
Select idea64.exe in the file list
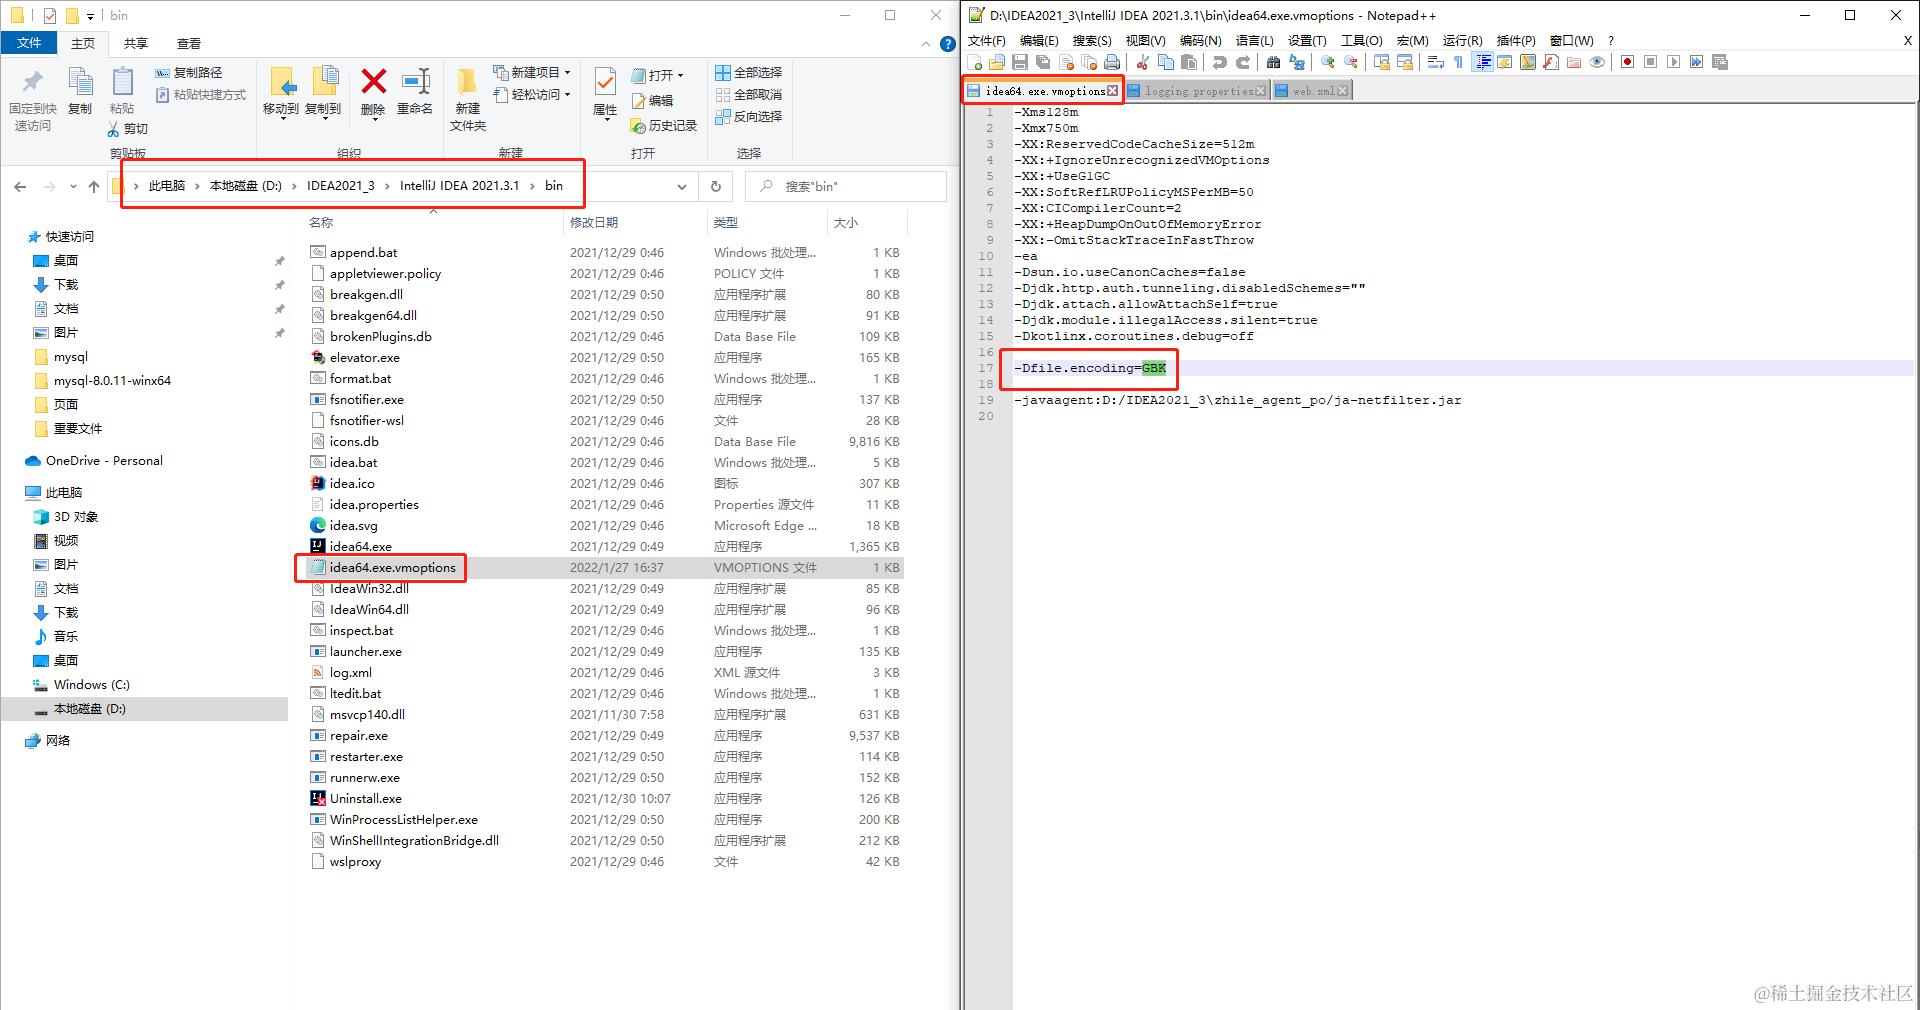(x=360, y=546)
